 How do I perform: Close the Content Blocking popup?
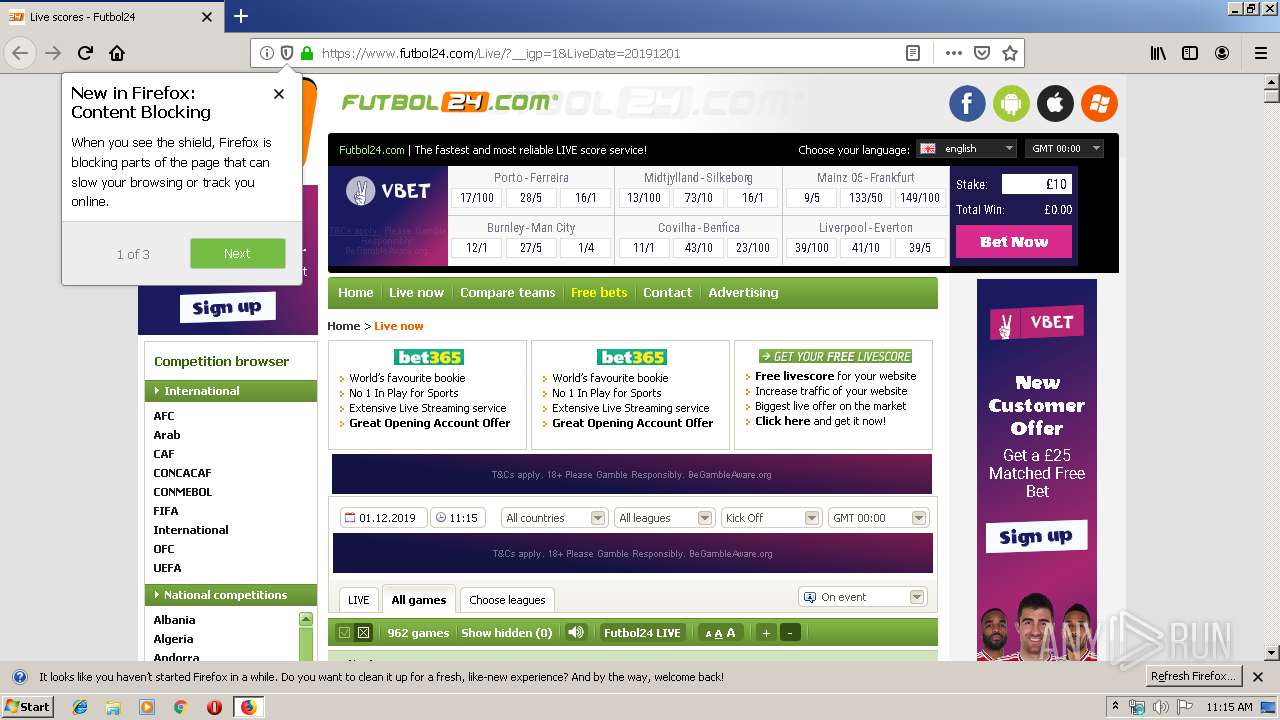[279, 94]
